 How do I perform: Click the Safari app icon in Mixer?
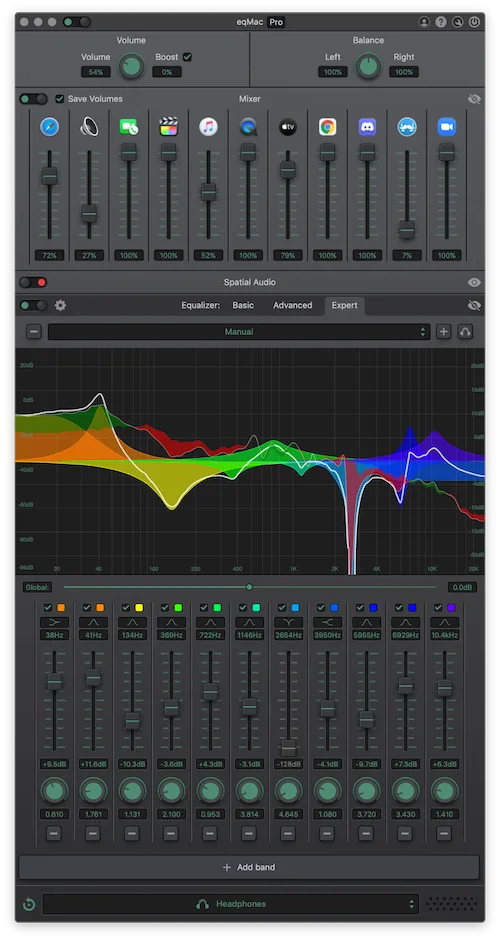[50, 126]
